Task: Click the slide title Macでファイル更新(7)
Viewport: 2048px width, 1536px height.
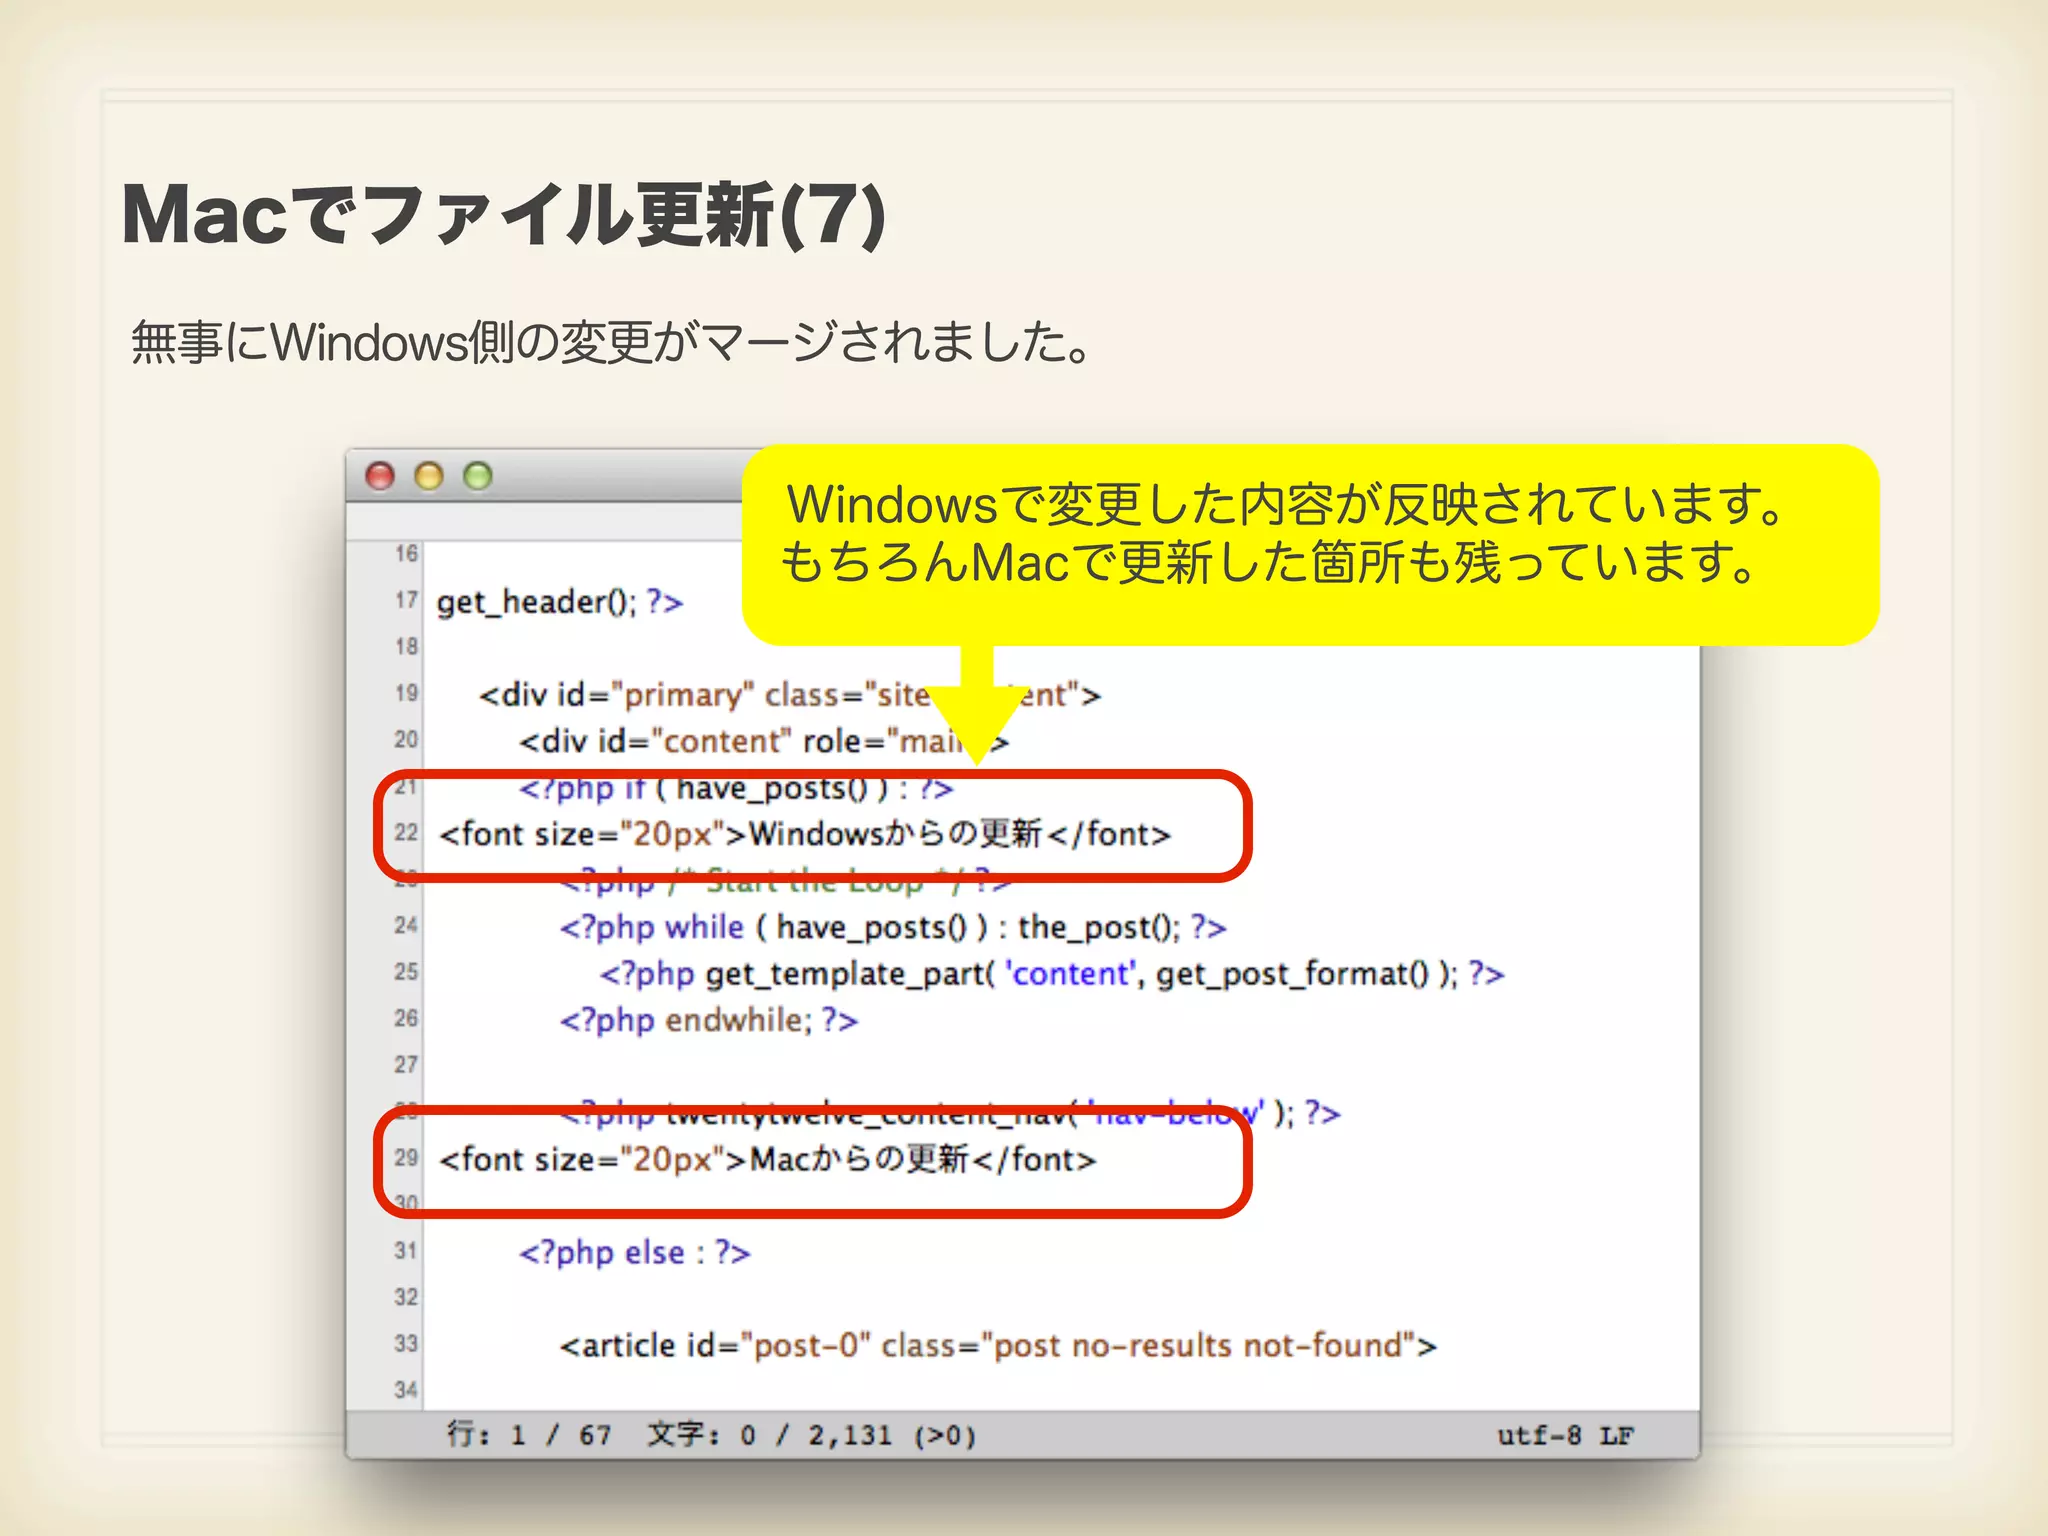Action: point(503,215)
